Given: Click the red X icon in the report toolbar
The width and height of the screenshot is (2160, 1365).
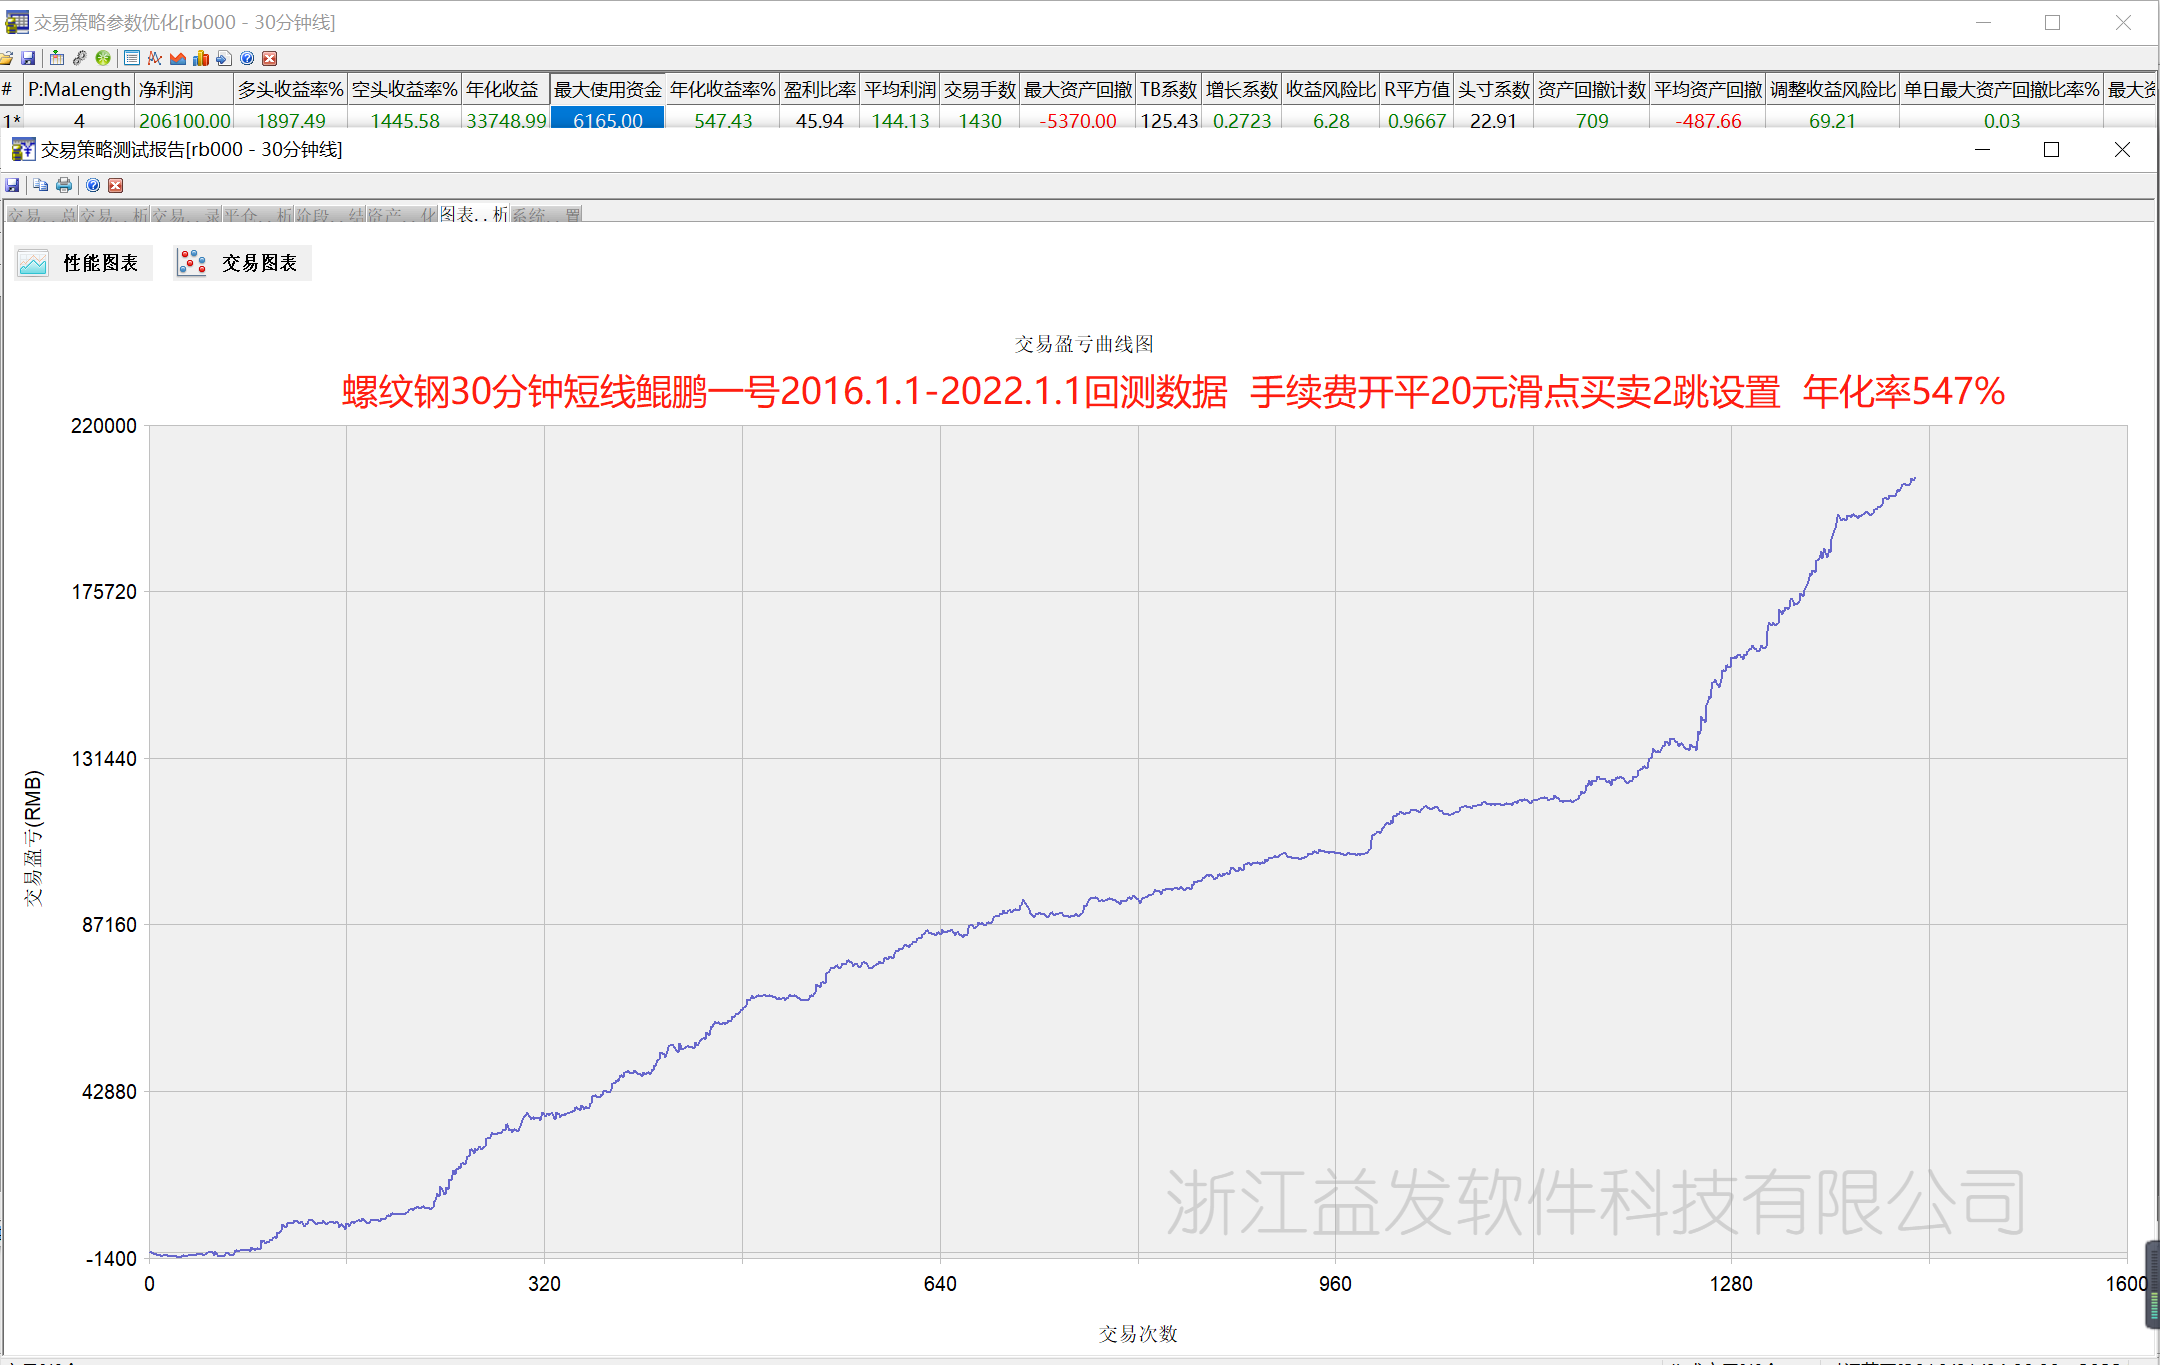Looking at the screenshot, I should click(116, 185).
